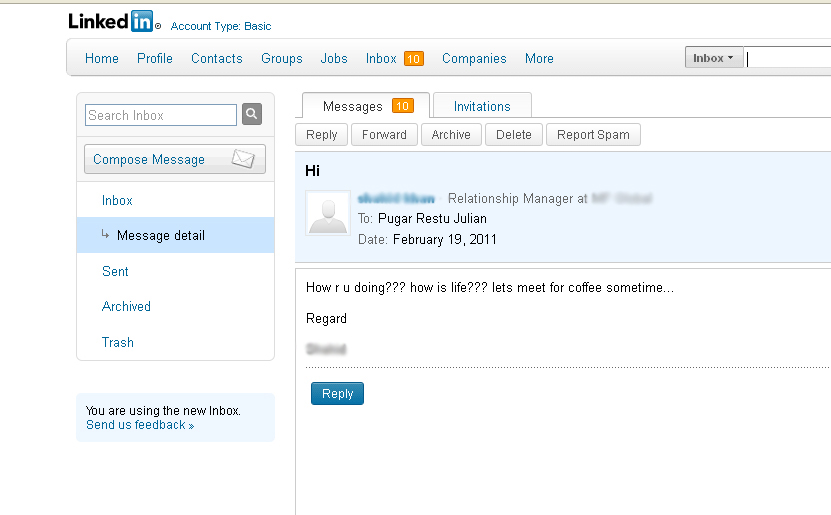Click the search magnifier icon beside Search Inbox
The image size is (831, 515).
pos(252,115)
